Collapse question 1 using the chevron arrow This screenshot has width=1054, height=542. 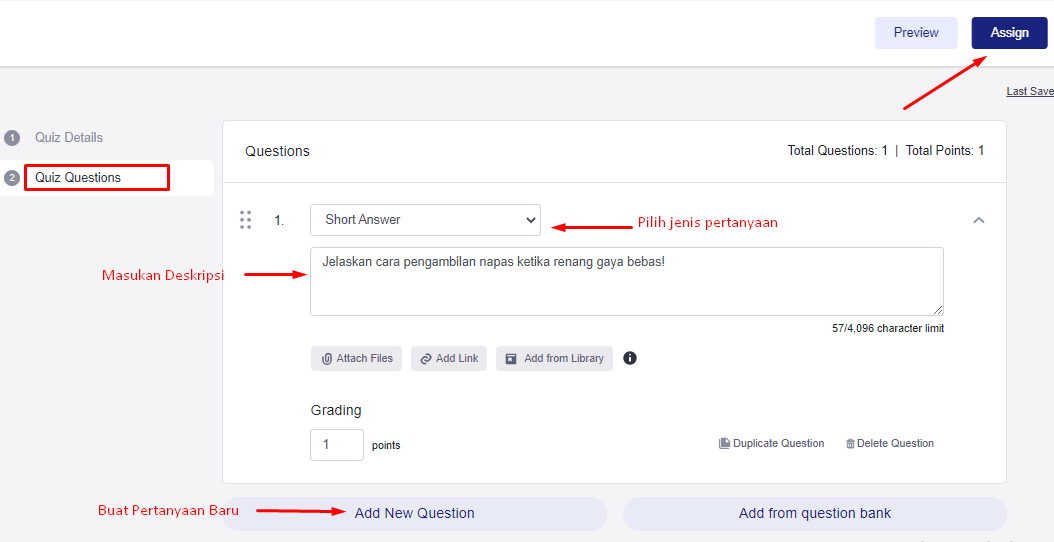pyautogui.click(x=979, y=220)
